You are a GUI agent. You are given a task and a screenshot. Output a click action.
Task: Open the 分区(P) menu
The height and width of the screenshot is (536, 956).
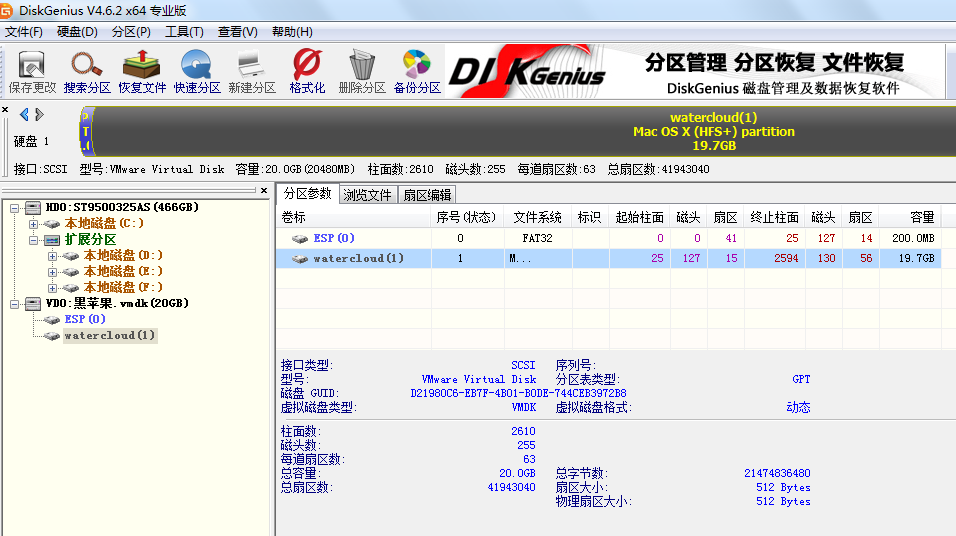[131, 32]
